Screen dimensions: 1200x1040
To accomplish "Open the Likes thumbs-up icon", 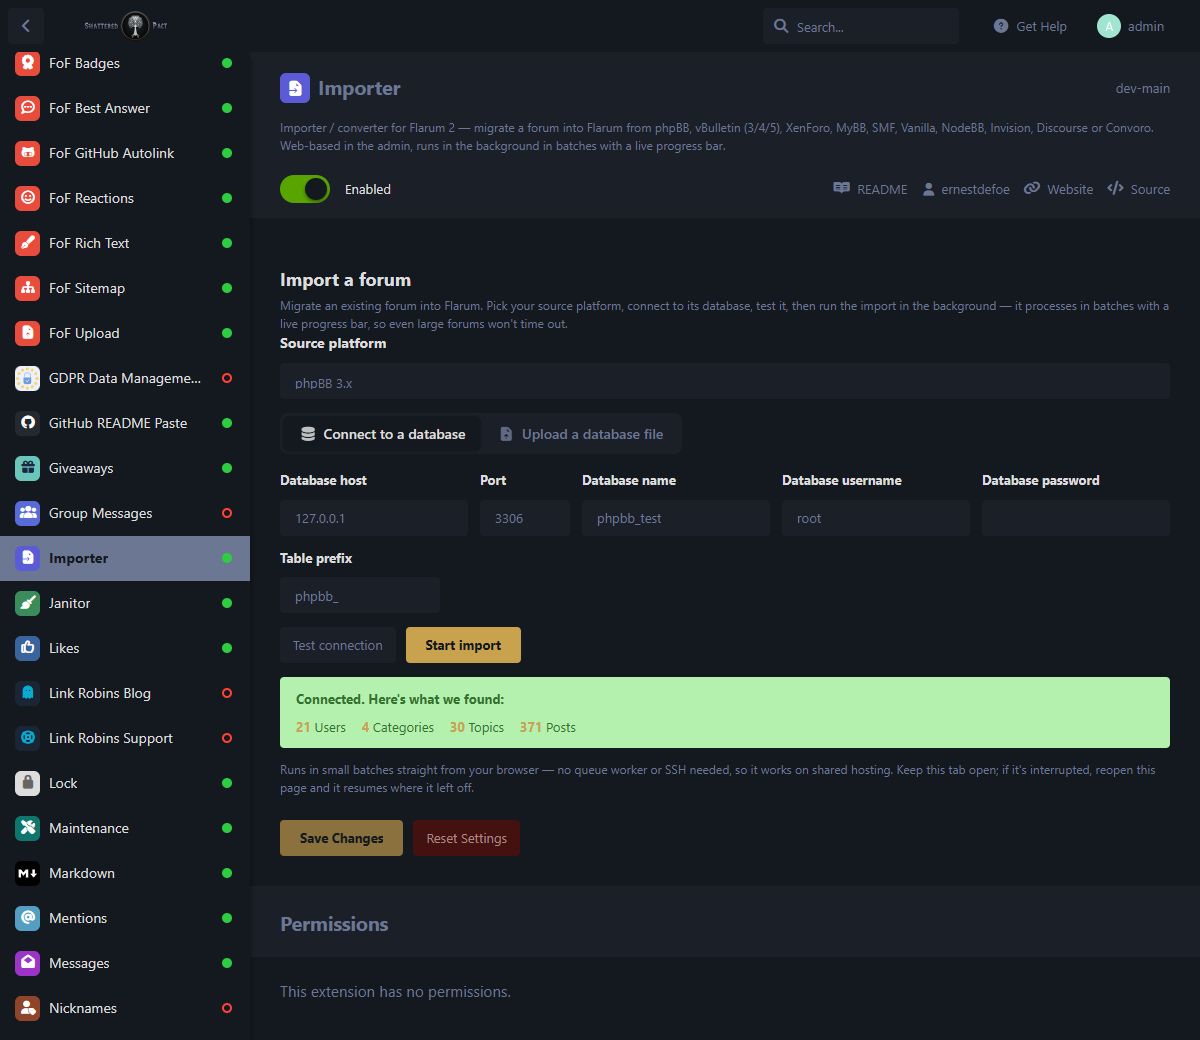I will coord(28,648).
